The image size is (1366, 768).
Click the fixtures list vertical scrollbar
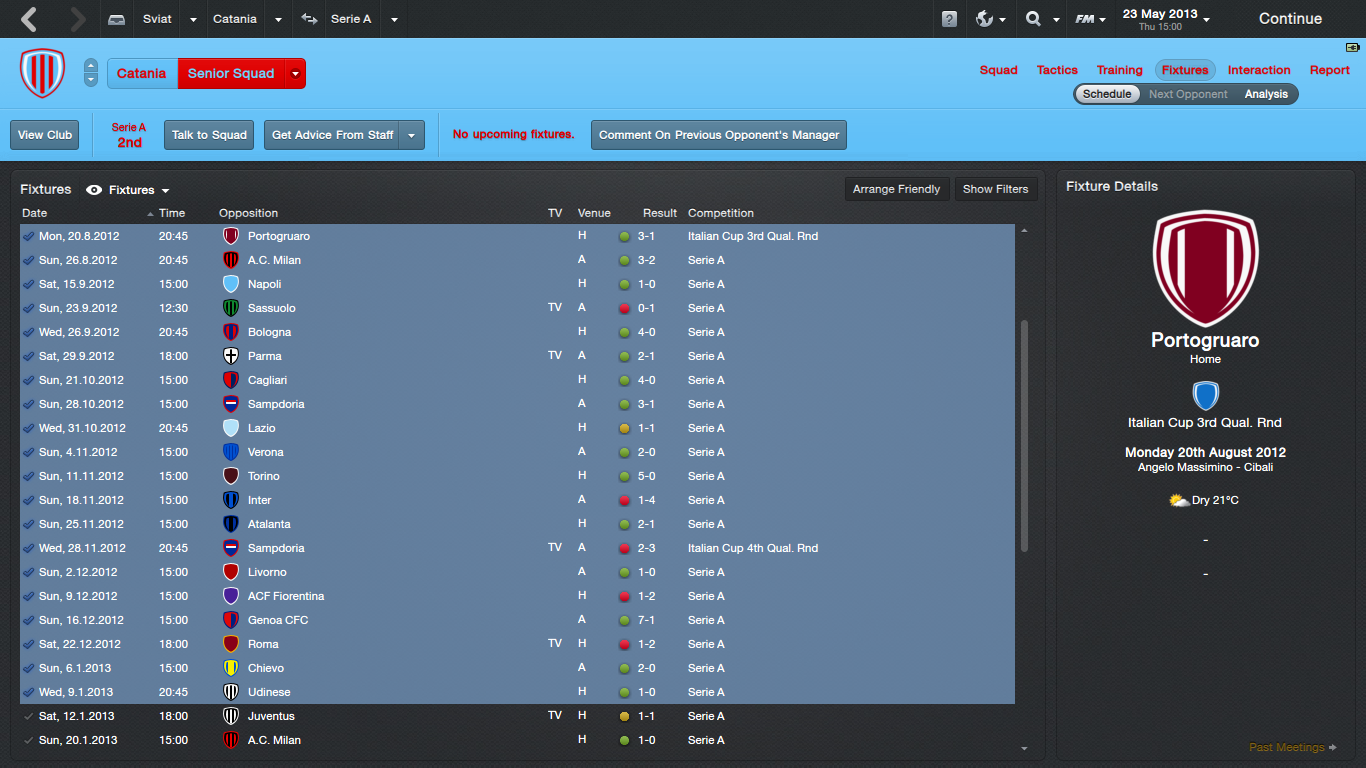[x=1023, y=435]
